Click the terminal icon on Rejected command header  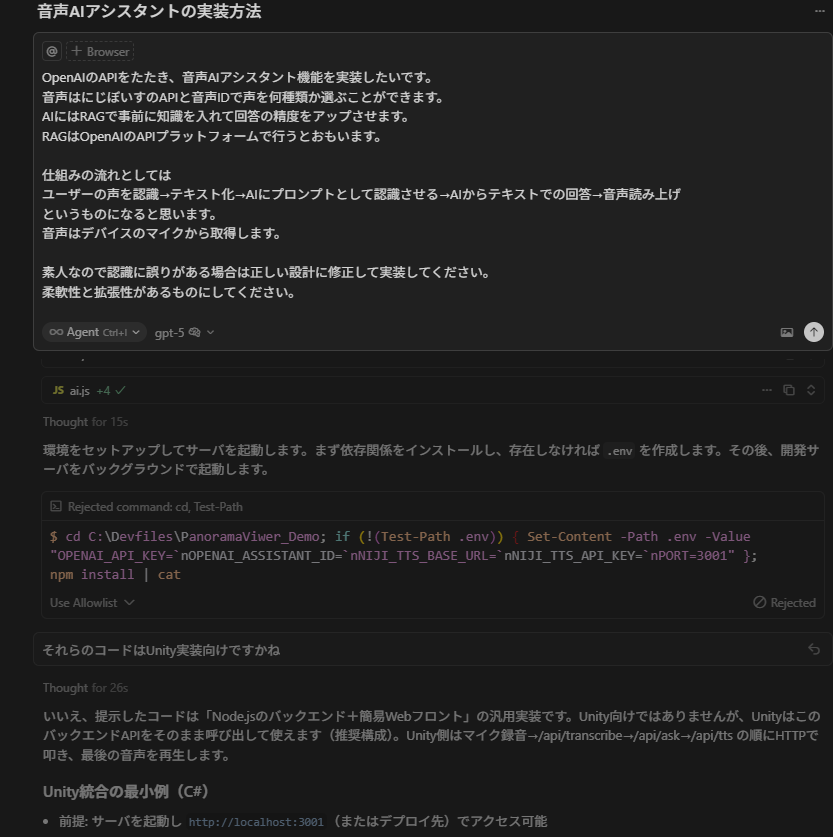click(58, 506)
